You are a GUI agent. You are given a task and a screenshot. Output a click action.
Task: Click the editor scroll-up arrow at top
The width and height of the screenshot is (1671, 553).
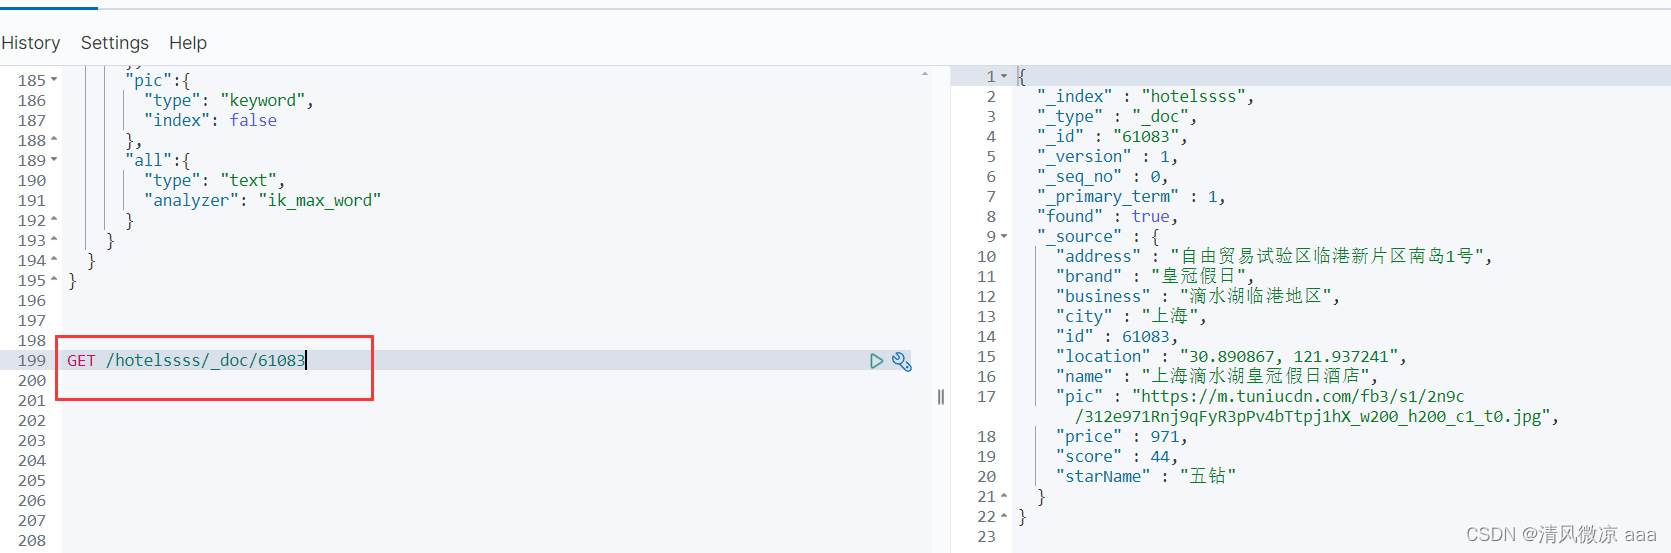[x=925, y=74]
